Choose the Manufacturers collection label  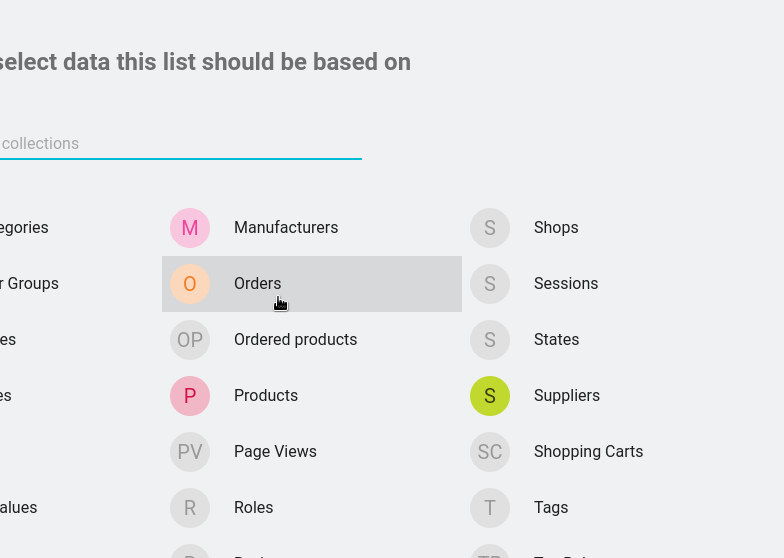(286, 228)
